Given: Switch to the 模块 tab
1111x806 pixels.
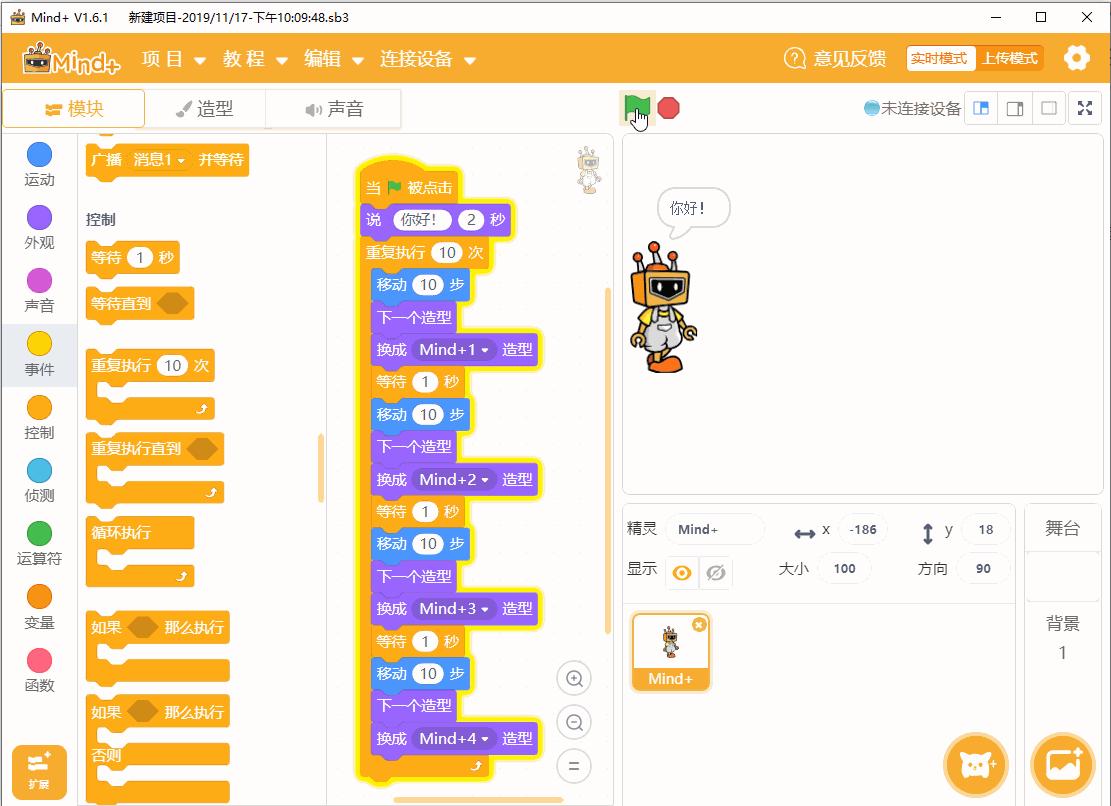Looking at the screenshot, I should (x=74, y=108).
